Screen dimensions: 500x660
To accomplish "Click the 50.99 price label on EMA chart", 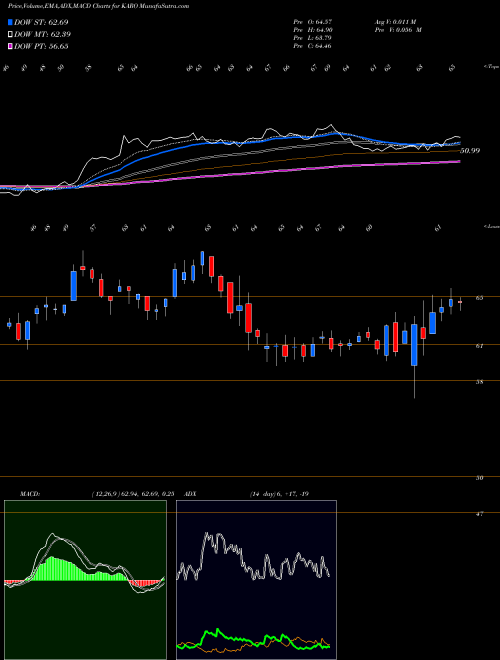I will 470,151.
